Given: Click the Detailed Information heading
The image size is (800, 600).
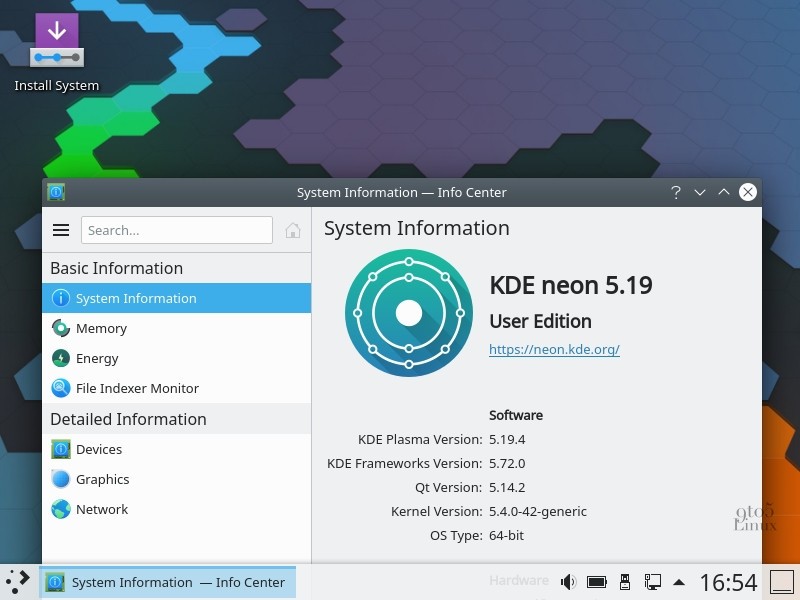Looking at the screenshot, I should [128, 419].
